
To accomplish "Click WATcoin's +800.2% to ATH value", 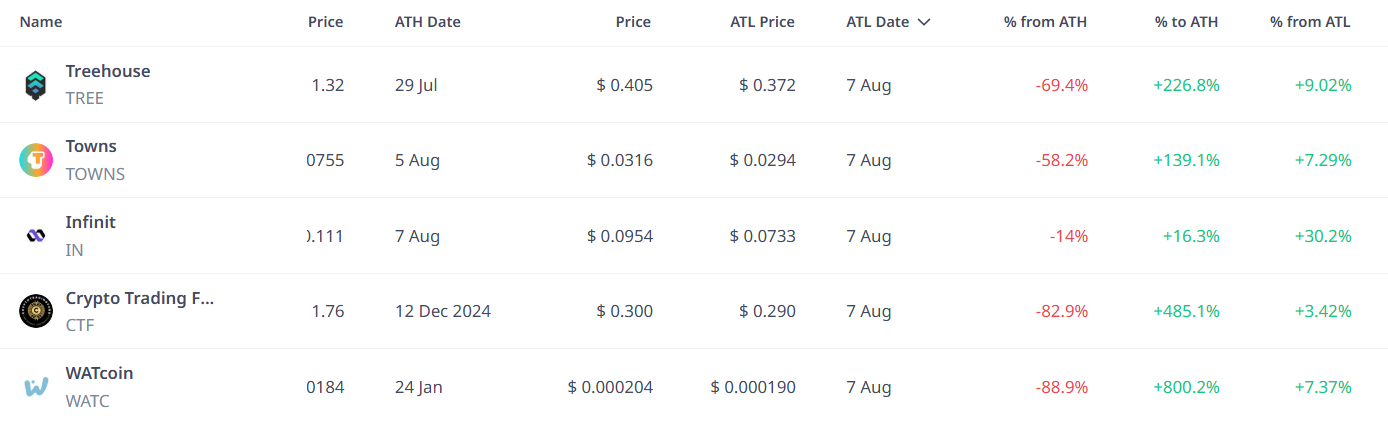I will coord(1186,387).
